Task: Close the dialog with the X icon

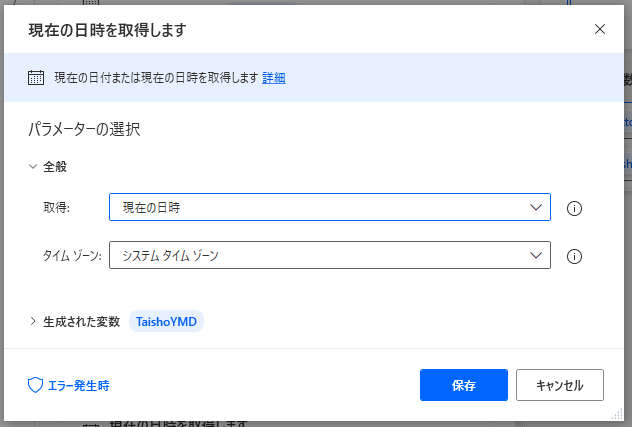Action: coord(600,29)
